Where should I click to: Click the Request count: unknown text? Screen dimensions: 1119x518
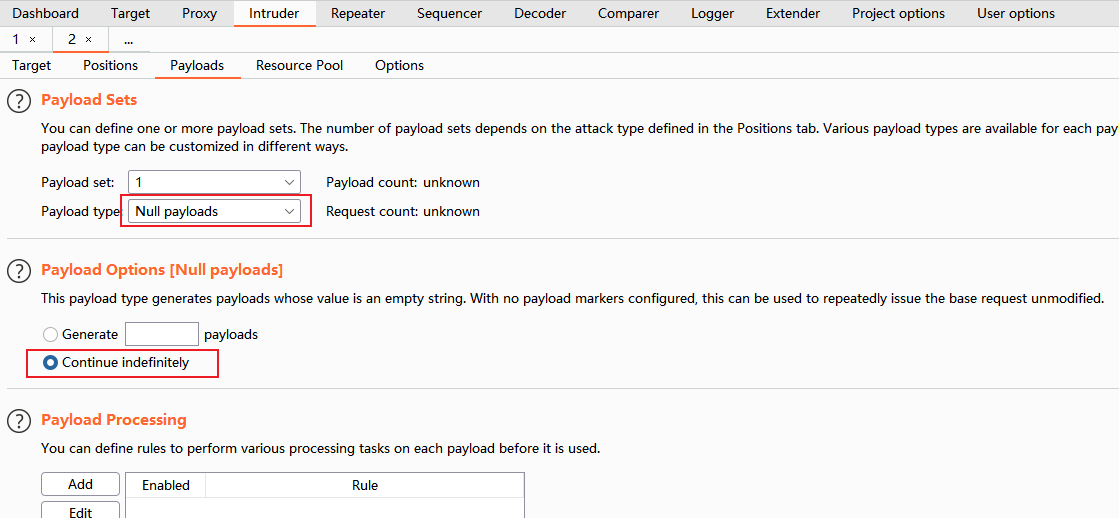click(x=403, y=211)
